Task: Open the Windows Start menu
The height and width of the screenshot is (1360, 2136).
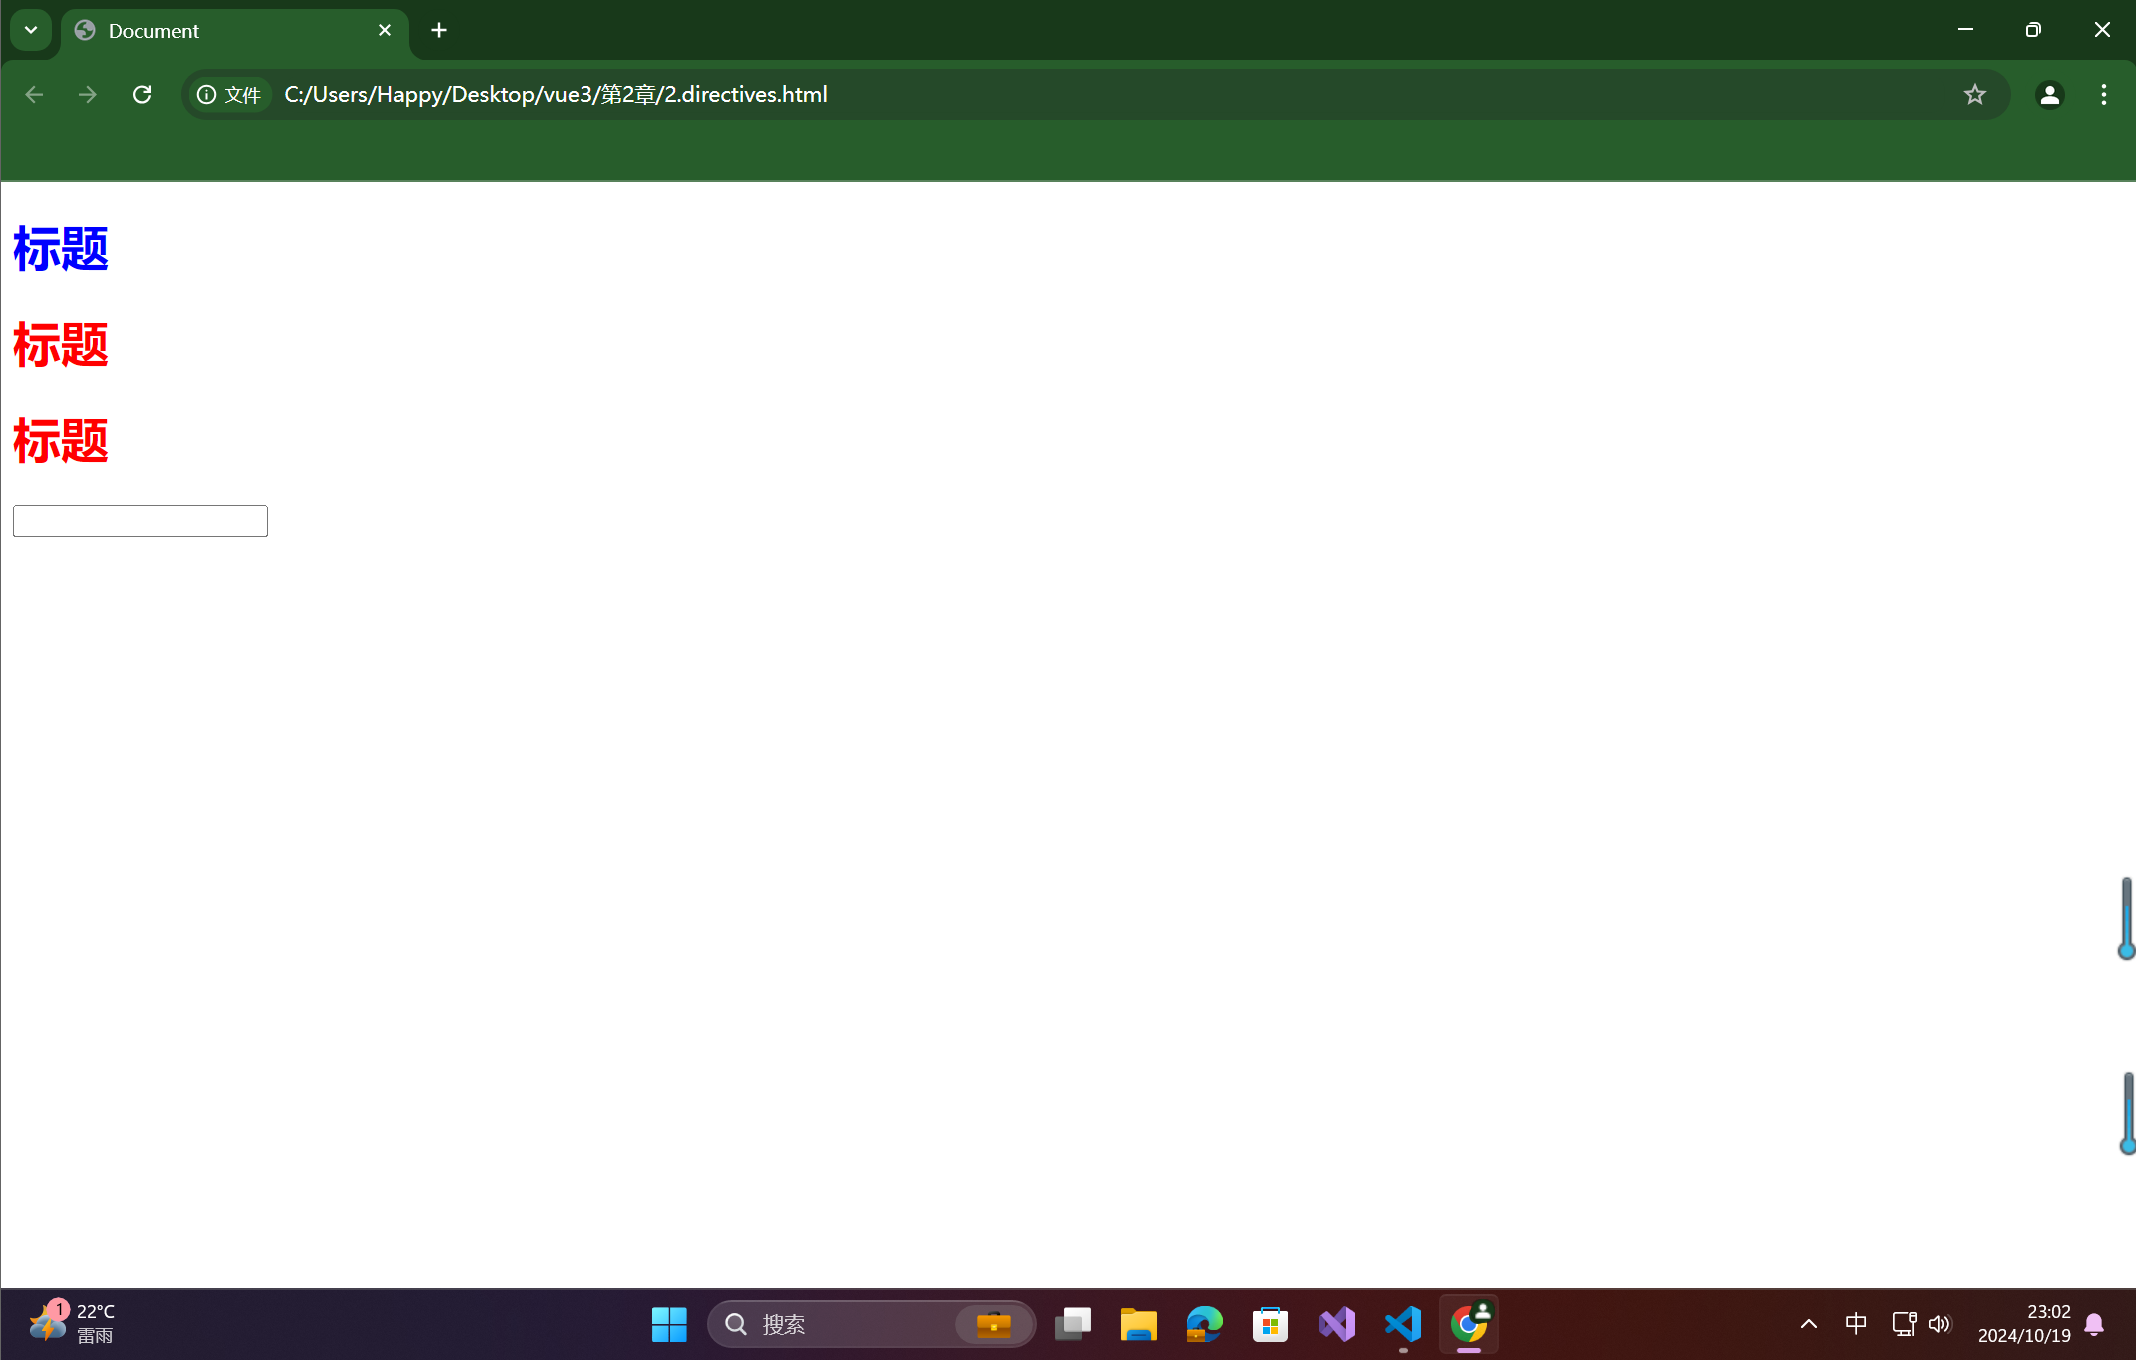Action: pos(669,1324)
